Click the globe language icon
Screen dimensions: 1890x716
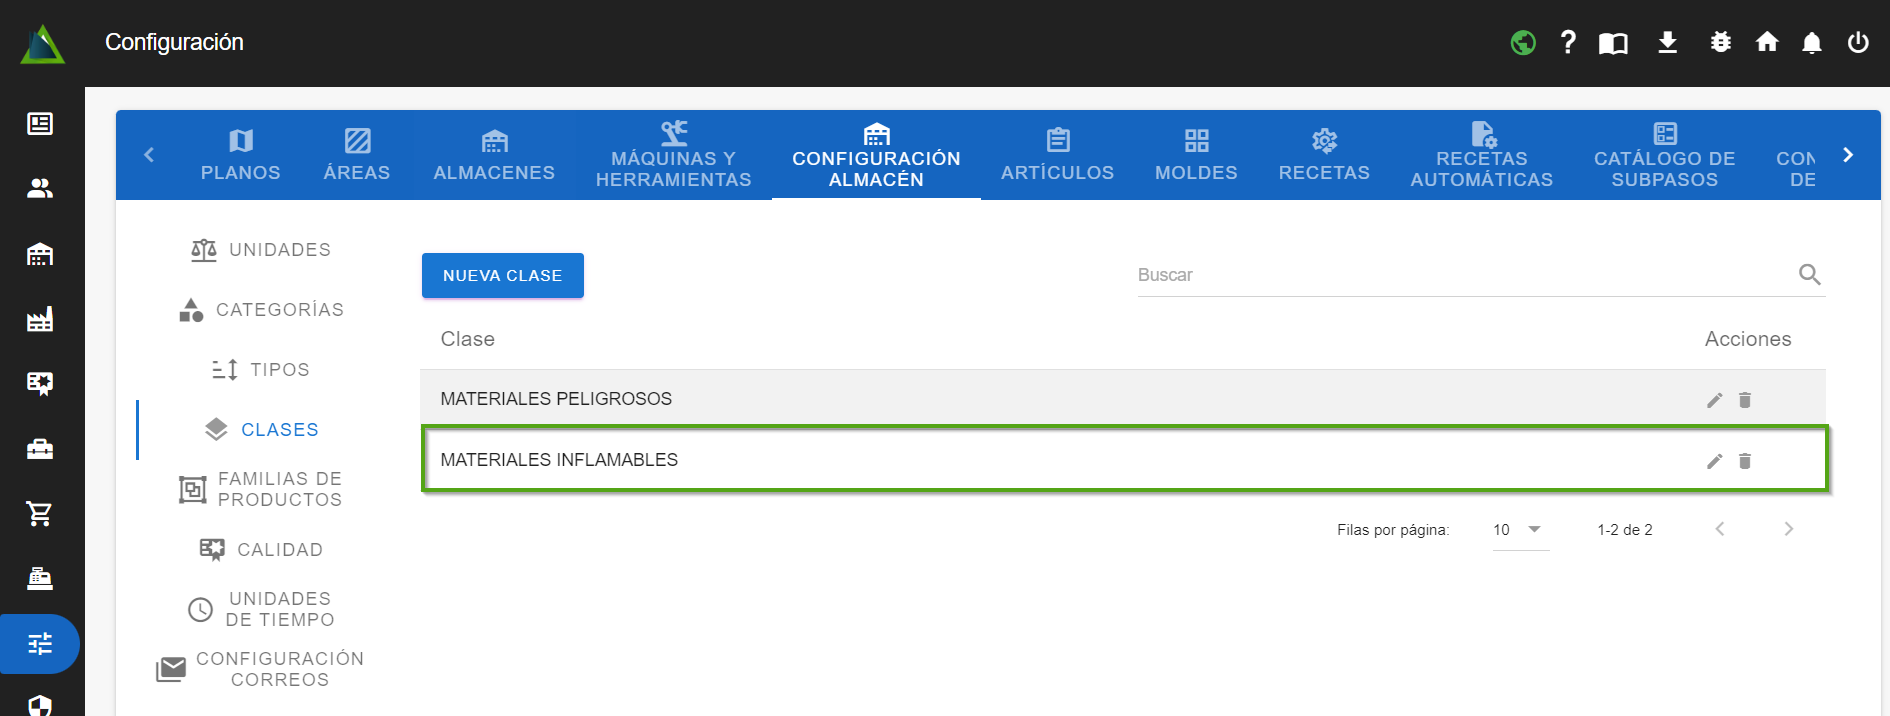1523,42
